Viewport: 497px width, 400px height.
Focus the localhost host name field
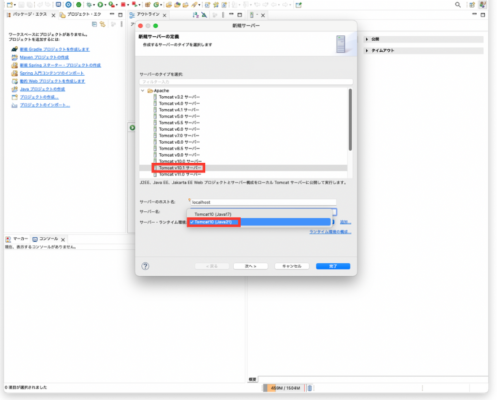click(263, 202)
